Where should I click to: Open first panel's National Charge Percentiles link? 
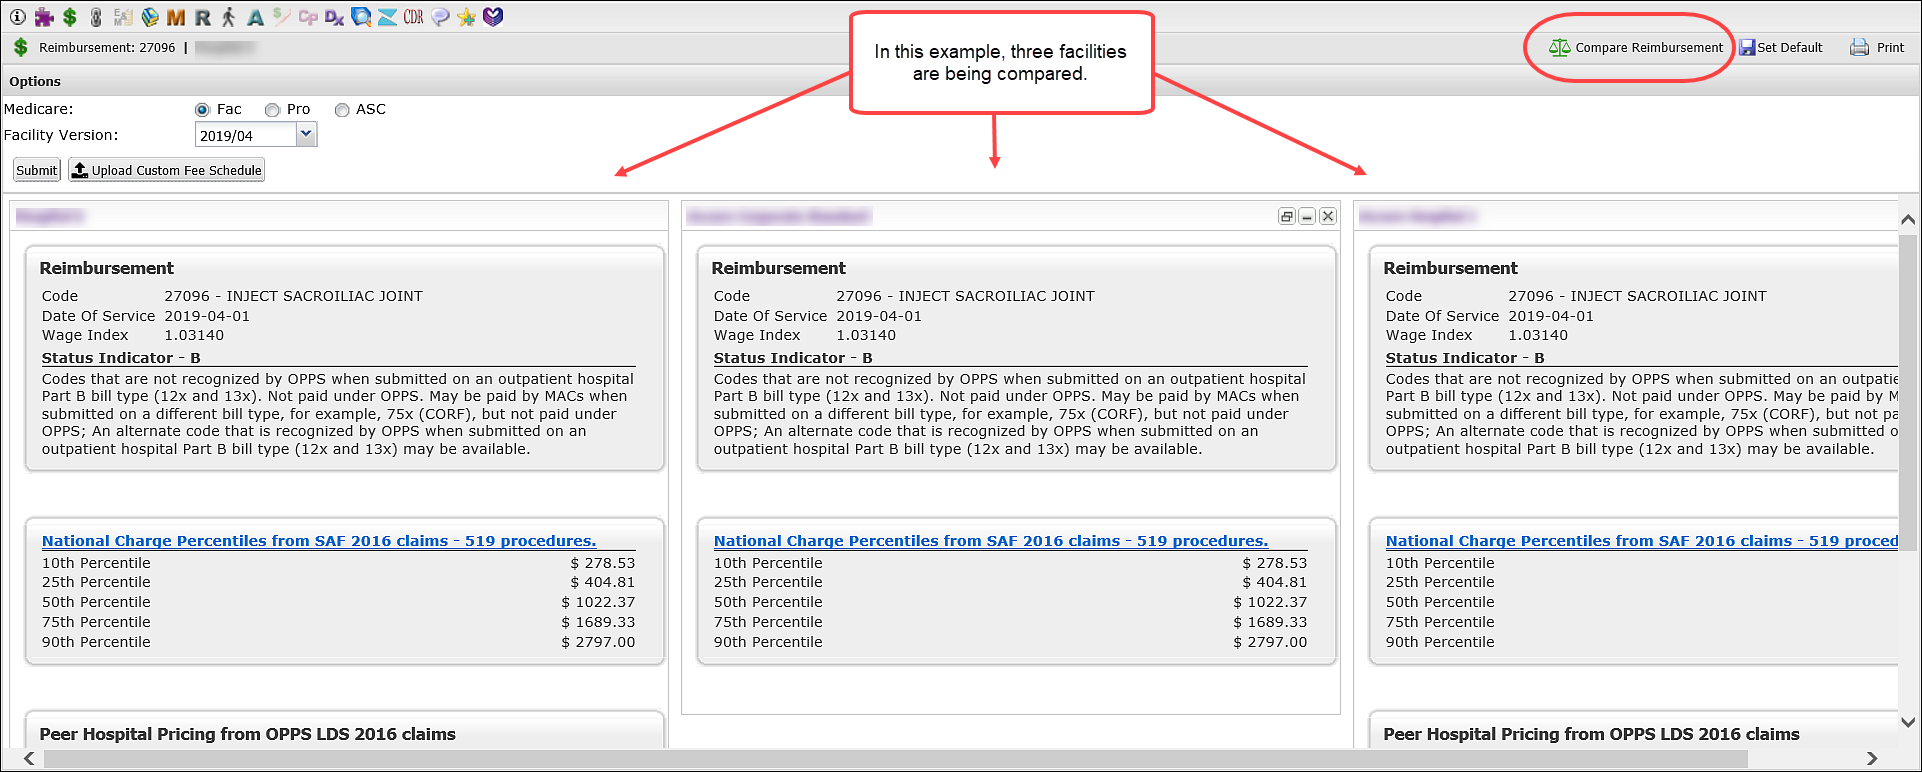319,541
